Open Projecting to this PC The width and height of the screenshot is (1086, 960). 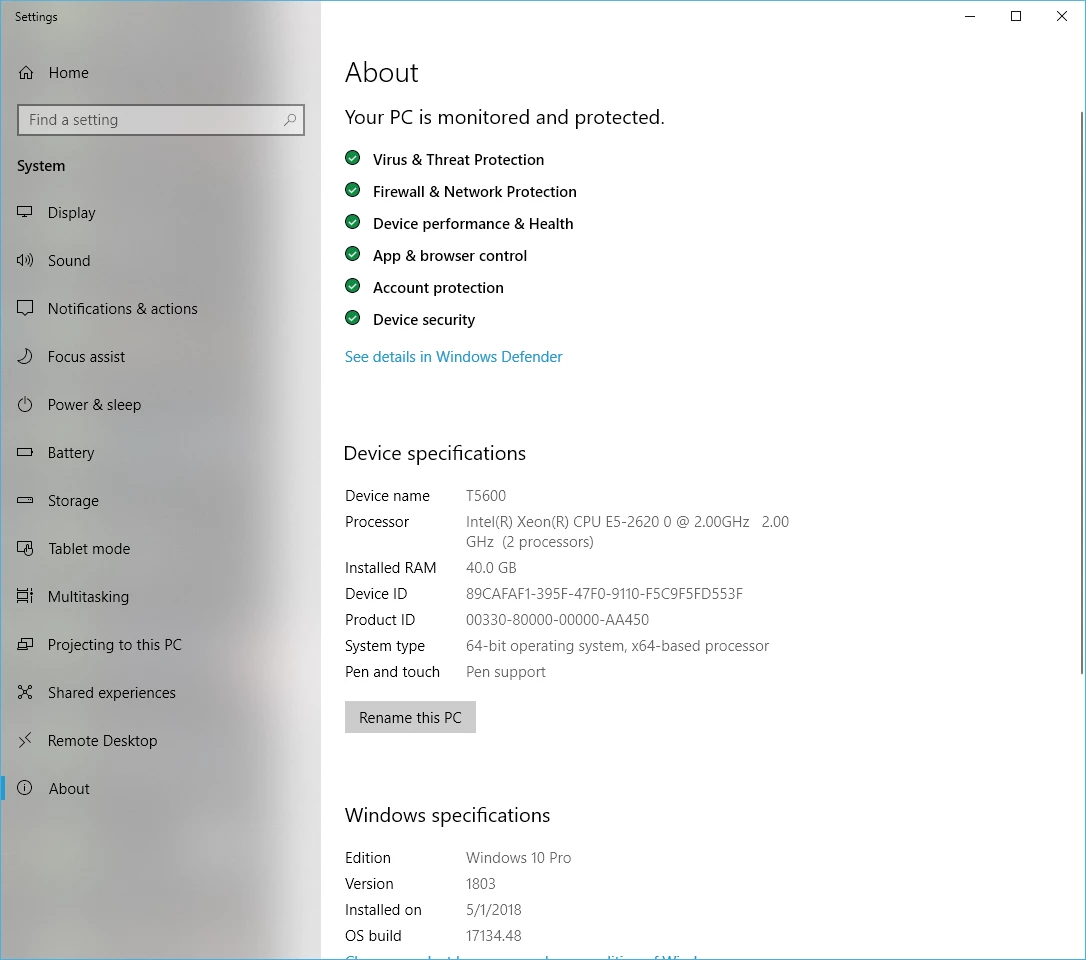coord(161,644)
